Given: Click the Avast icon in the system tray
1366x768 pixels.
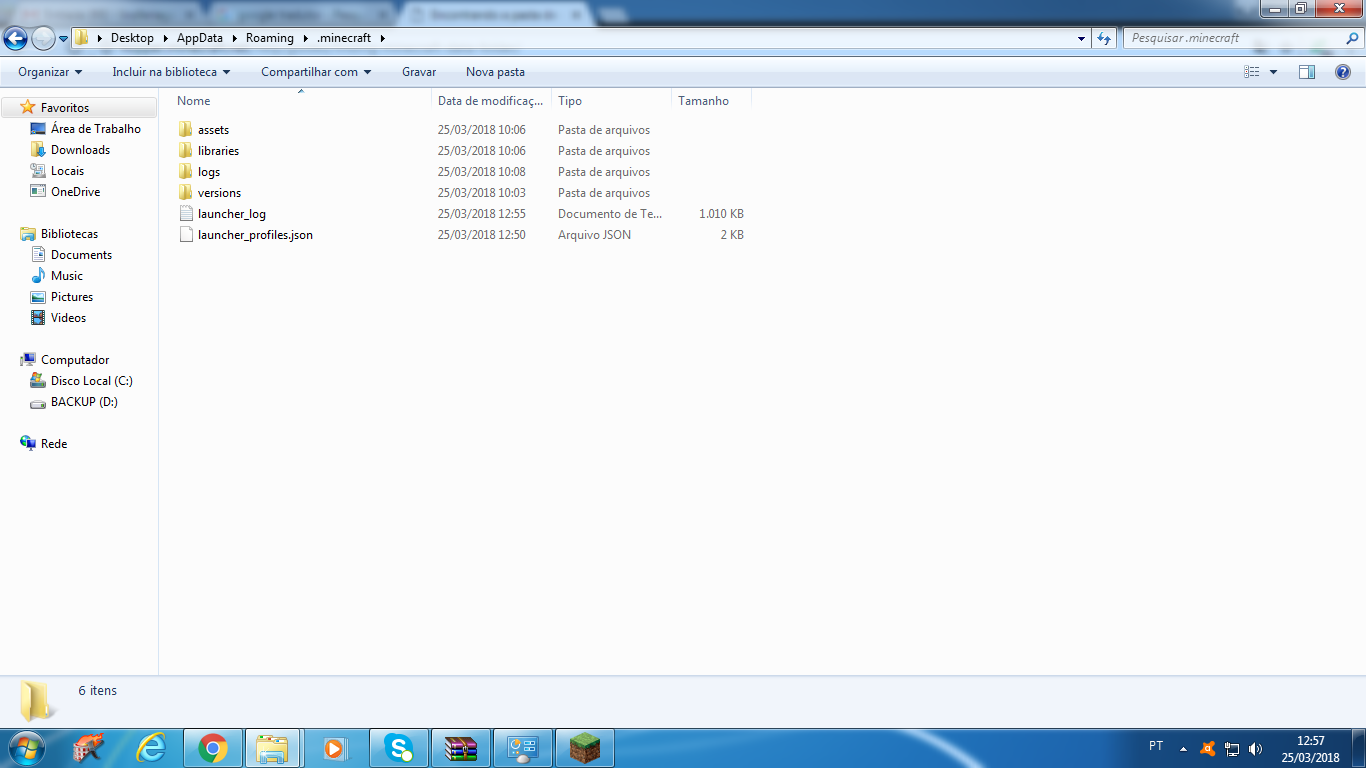Looking at the screenshot, I should coord(1208,748).
